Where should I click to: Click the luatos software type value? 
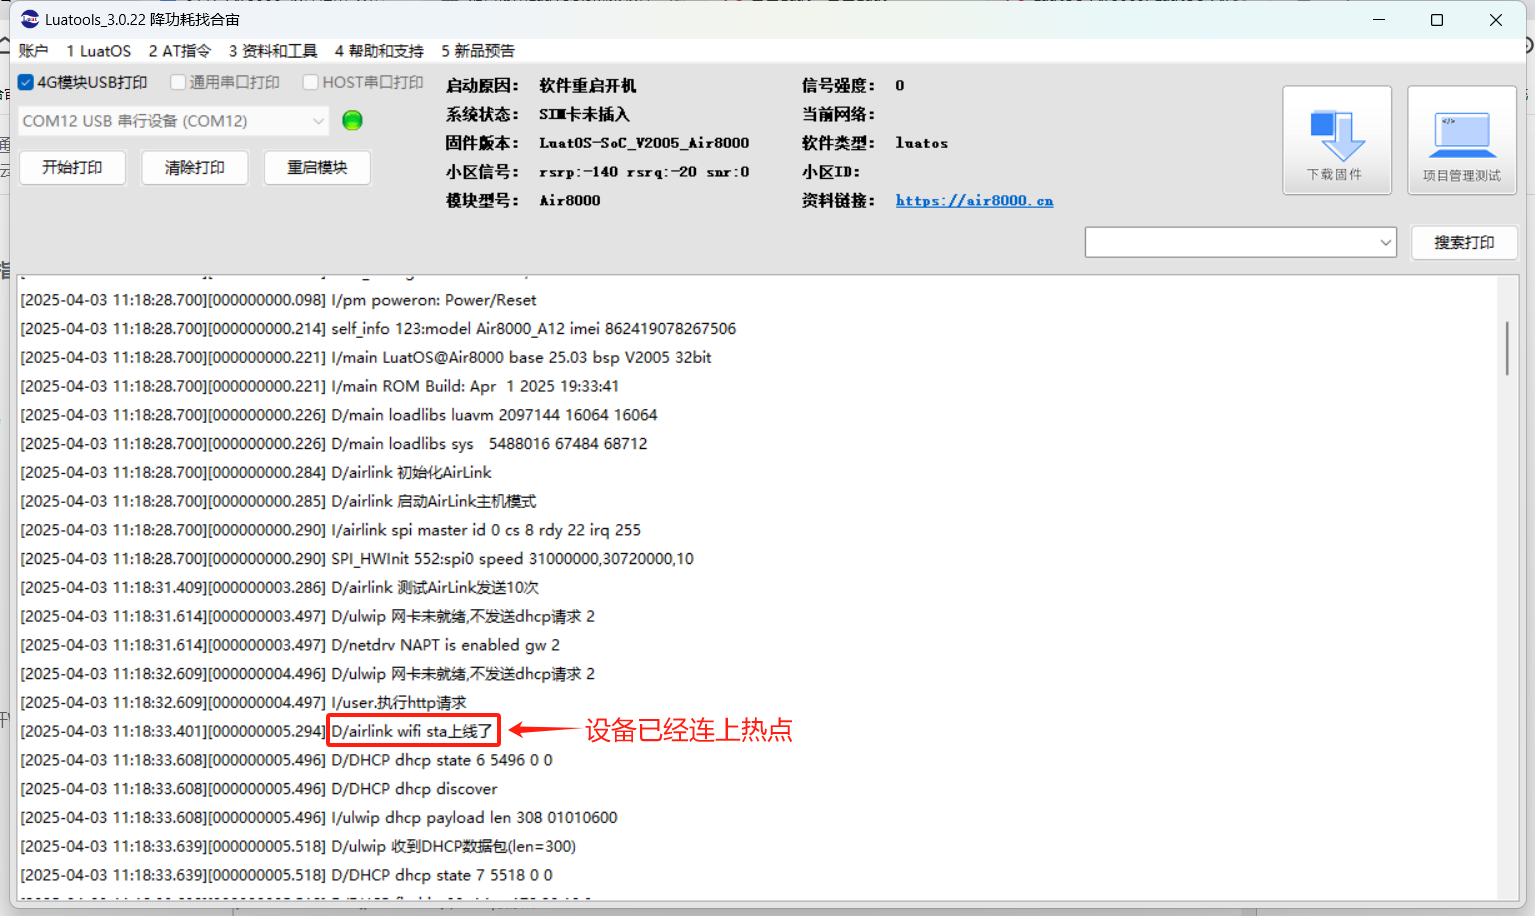pos(921,143)
